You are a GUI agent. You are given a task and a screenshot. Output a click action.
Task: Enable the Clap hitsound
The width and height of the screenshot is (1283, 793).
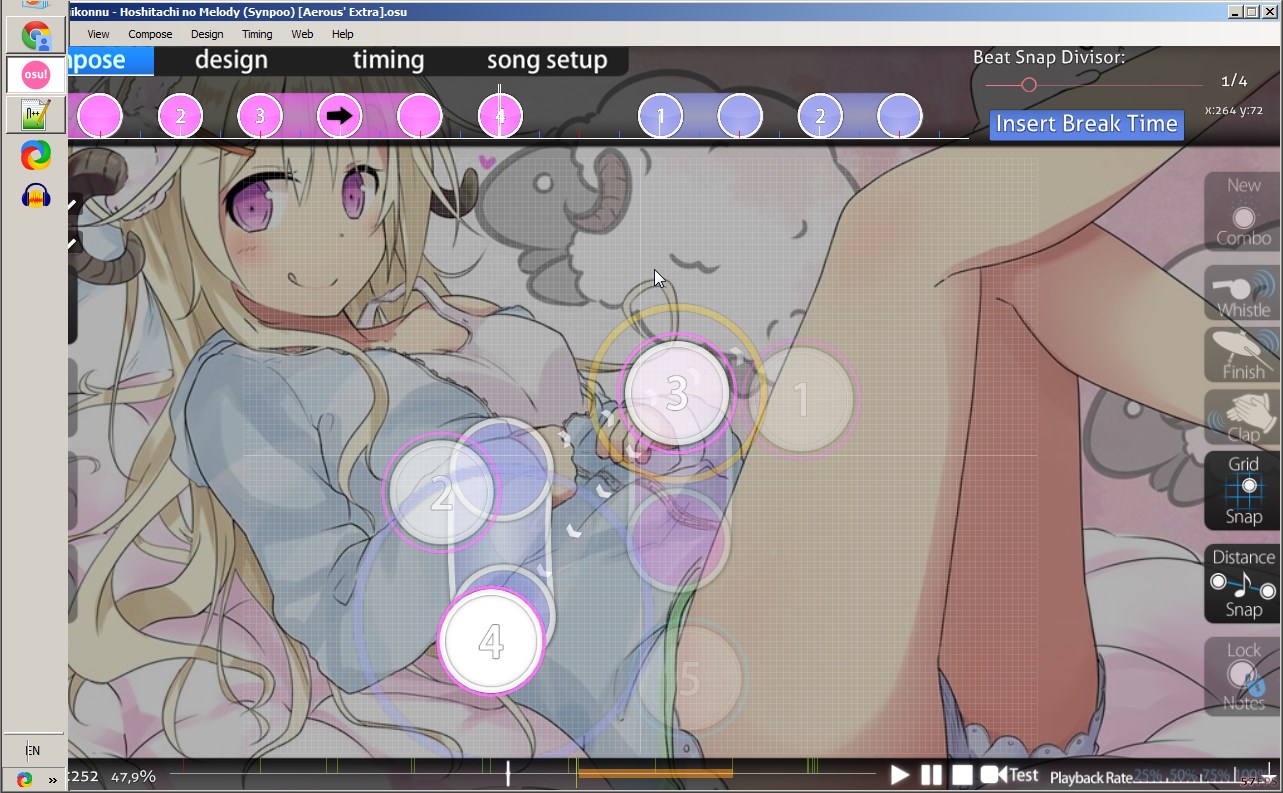tap(1243, 417)
